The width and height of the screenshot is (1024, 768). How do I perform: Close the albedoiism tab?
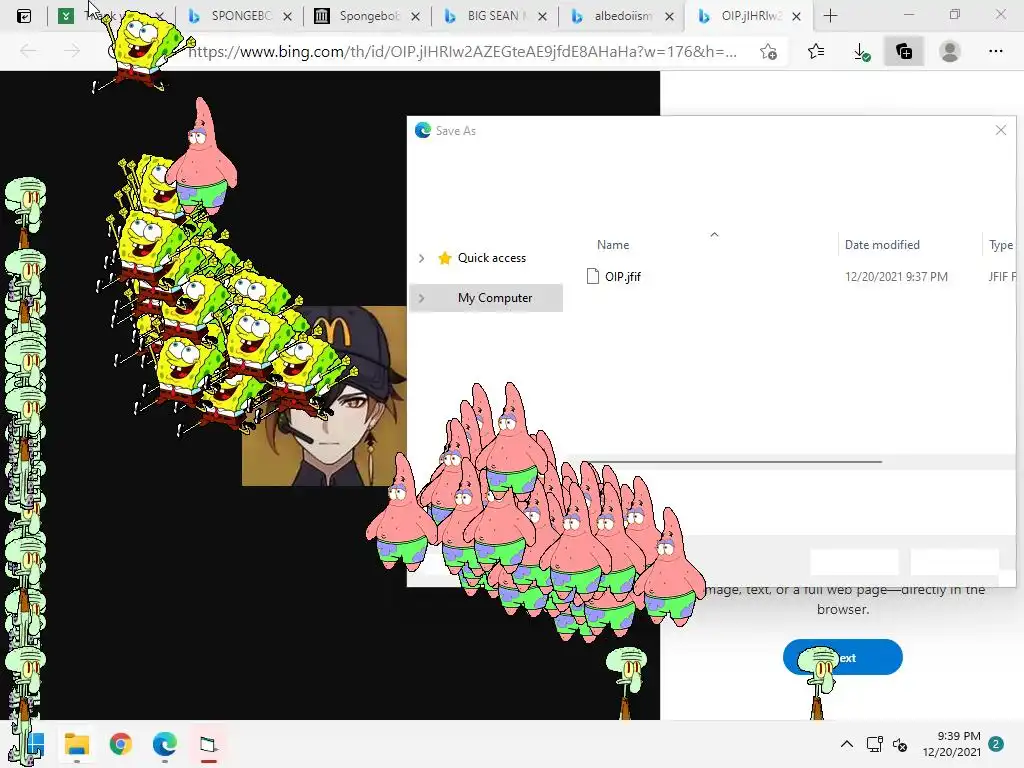669,16
